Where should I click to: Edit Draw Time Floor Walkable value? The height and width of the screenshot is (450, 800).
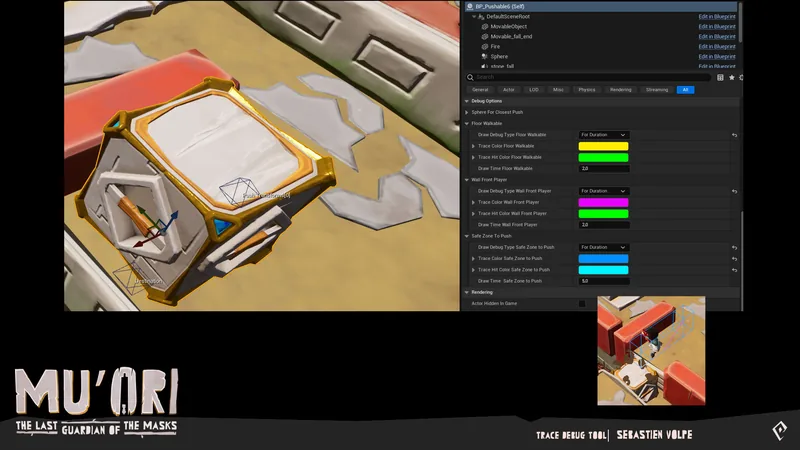(604, 168)
